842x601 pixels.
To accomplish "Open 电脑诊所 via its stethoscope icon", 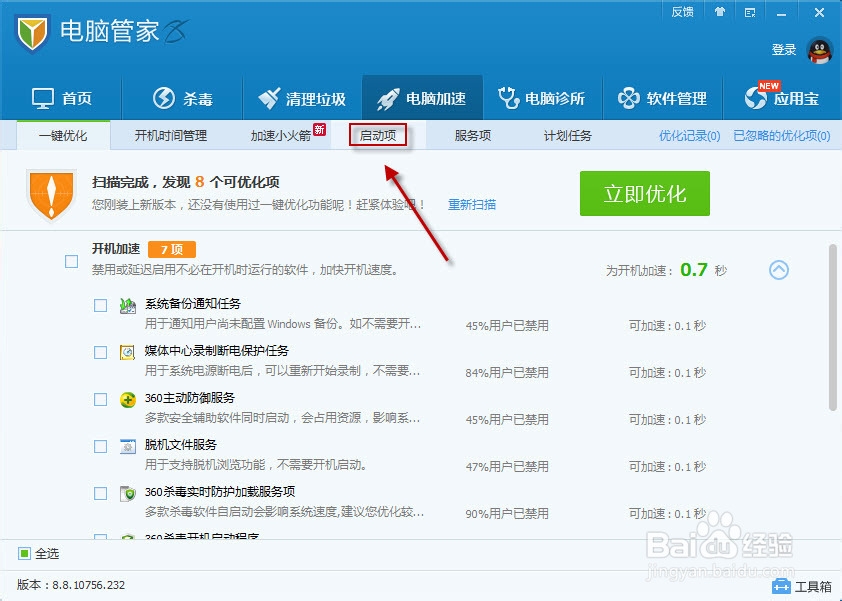I will point(508,97).
